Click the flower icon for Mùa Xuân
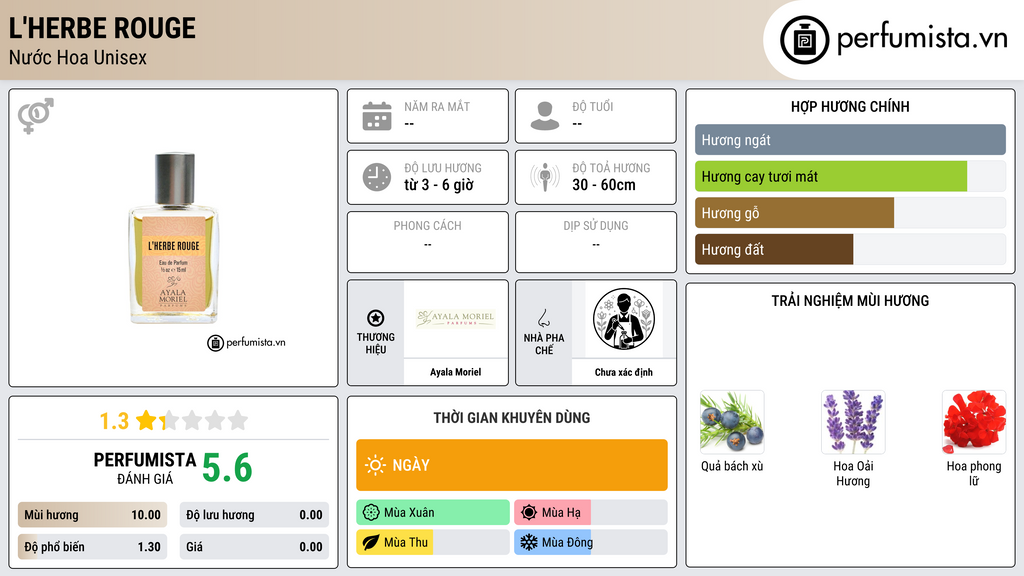1024x576 pixels. tap(371, 513)
